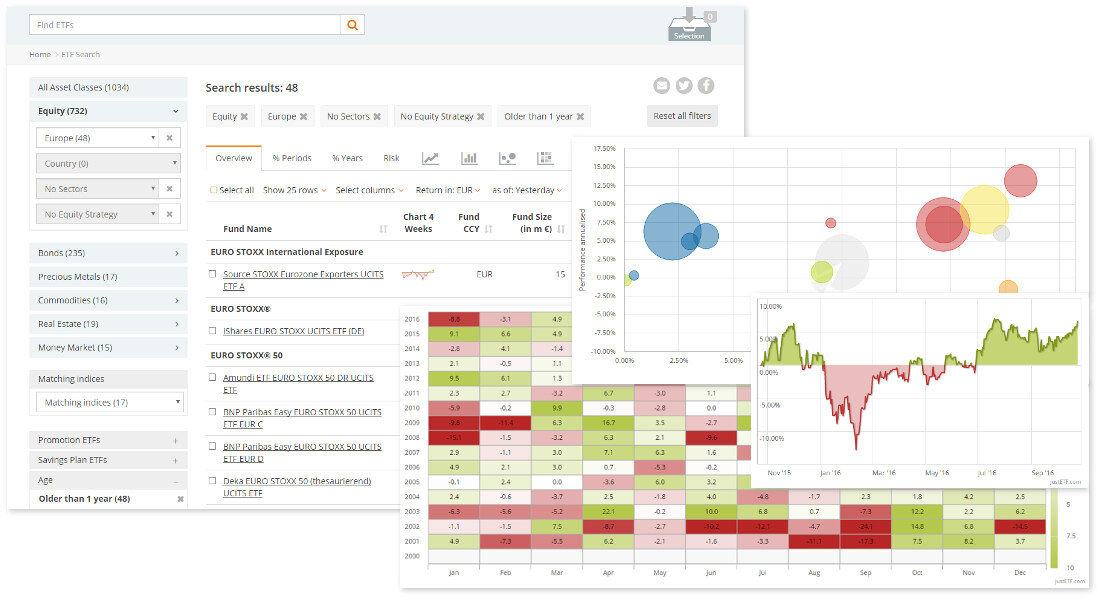Open the iShares EURO STOXX UCITS ETF link

[294, 331]
